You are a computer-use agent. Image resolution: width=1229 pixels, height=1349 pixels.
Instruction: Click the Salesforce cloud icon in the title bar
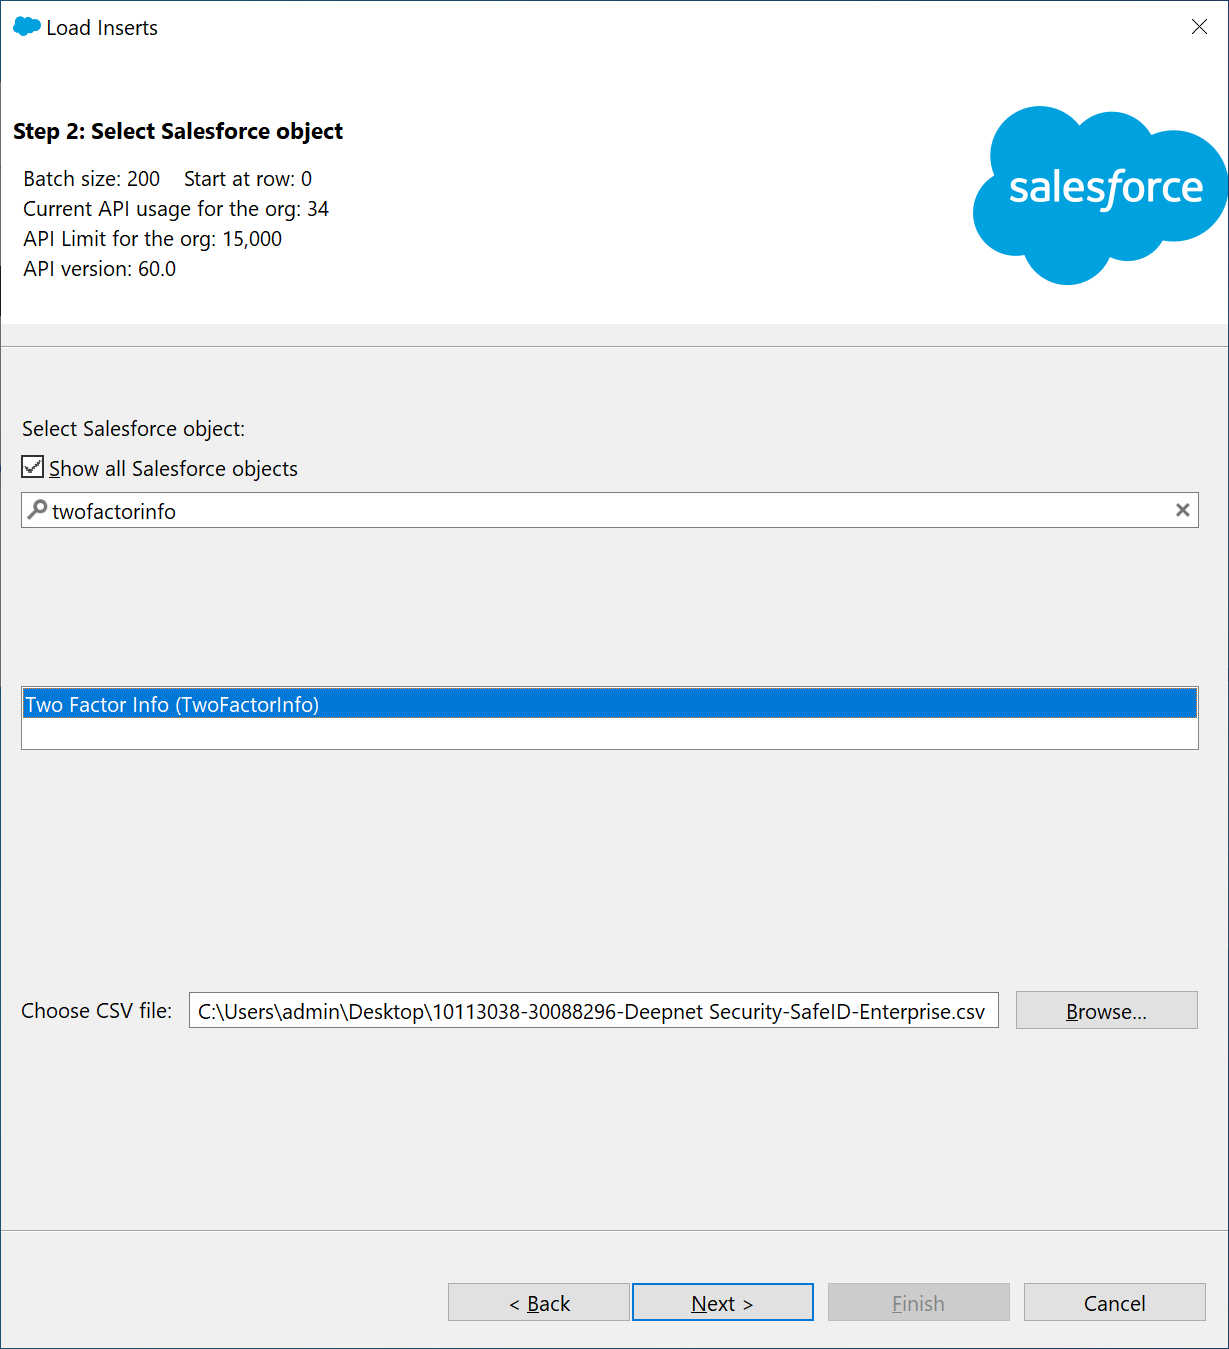click(27, 27)
